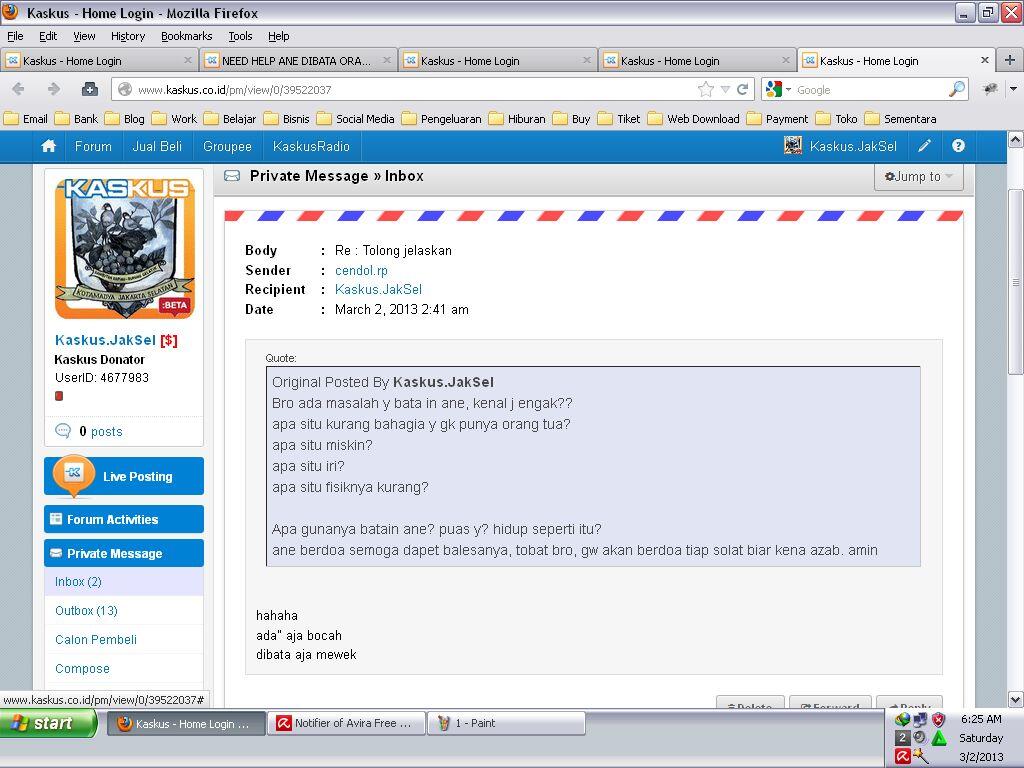The width and height of the screenshot is (1024, 768).
Task: Click the Forum Activities button
Action: click(124, 519)
